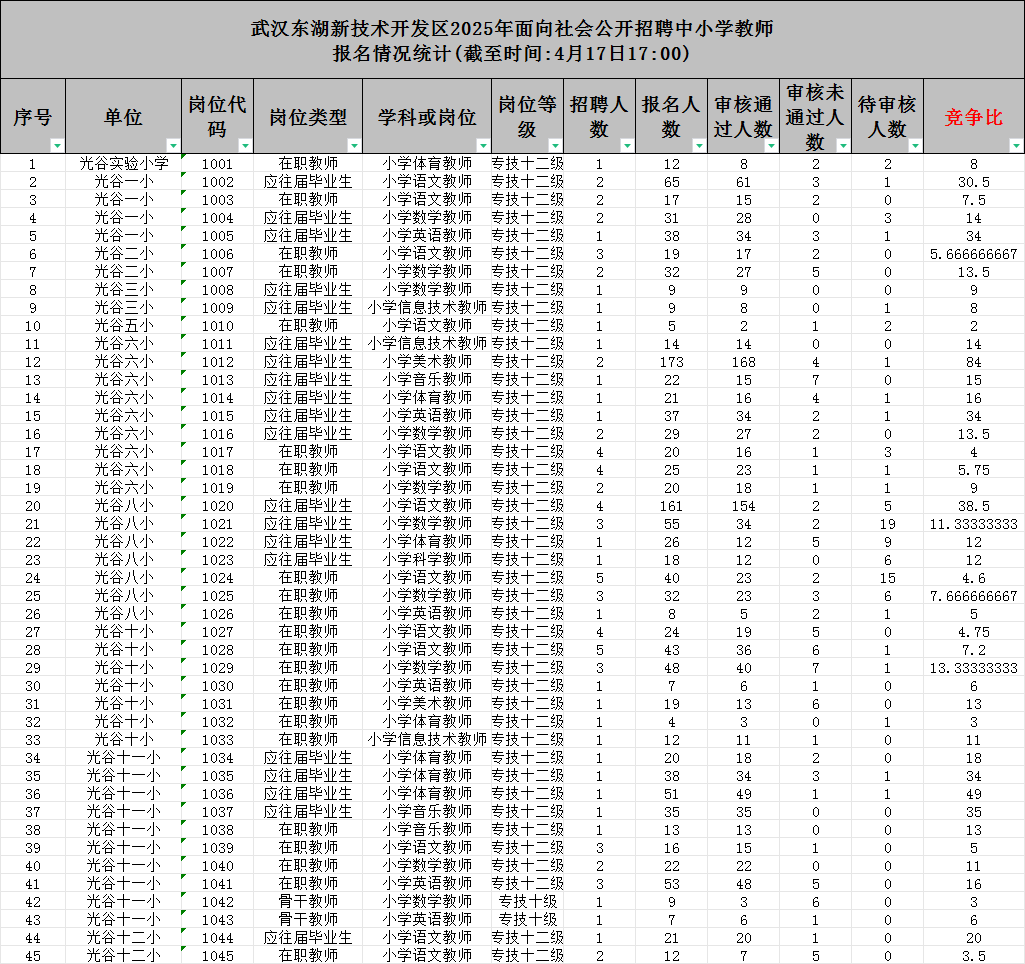Select applicant count cell 161

(671, 506)
